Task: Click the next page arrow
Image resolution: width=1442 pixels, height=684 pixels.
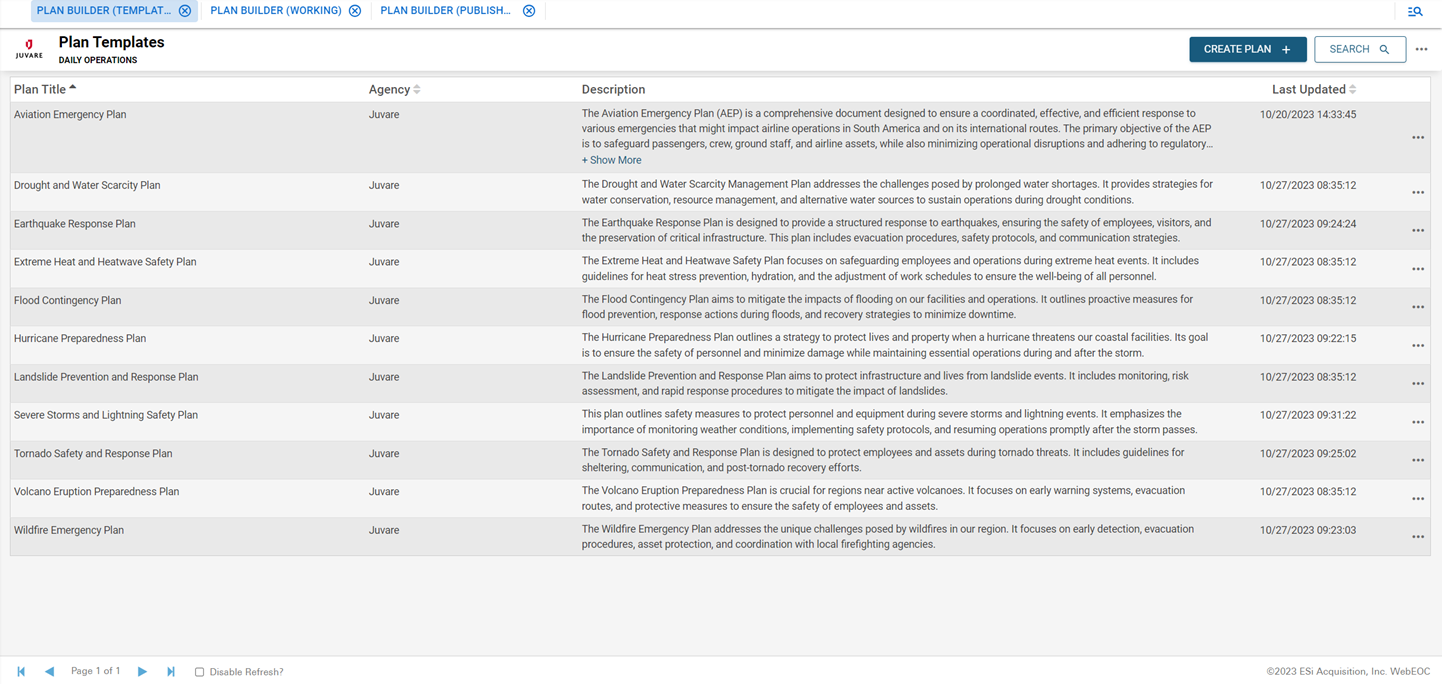Action: coord(142,671)
